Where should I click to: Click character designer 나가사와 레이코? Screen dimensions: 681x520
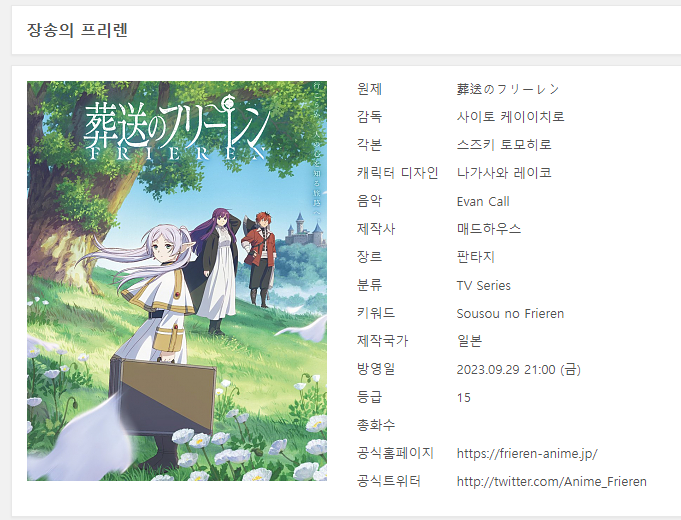point(504,173)
